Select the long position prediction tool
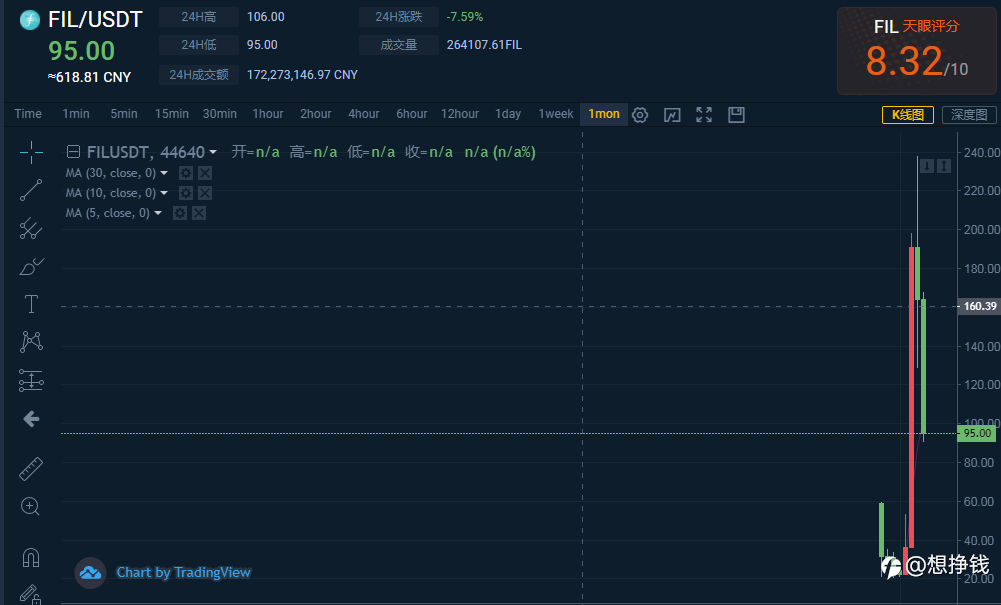 tap(31, 380)
